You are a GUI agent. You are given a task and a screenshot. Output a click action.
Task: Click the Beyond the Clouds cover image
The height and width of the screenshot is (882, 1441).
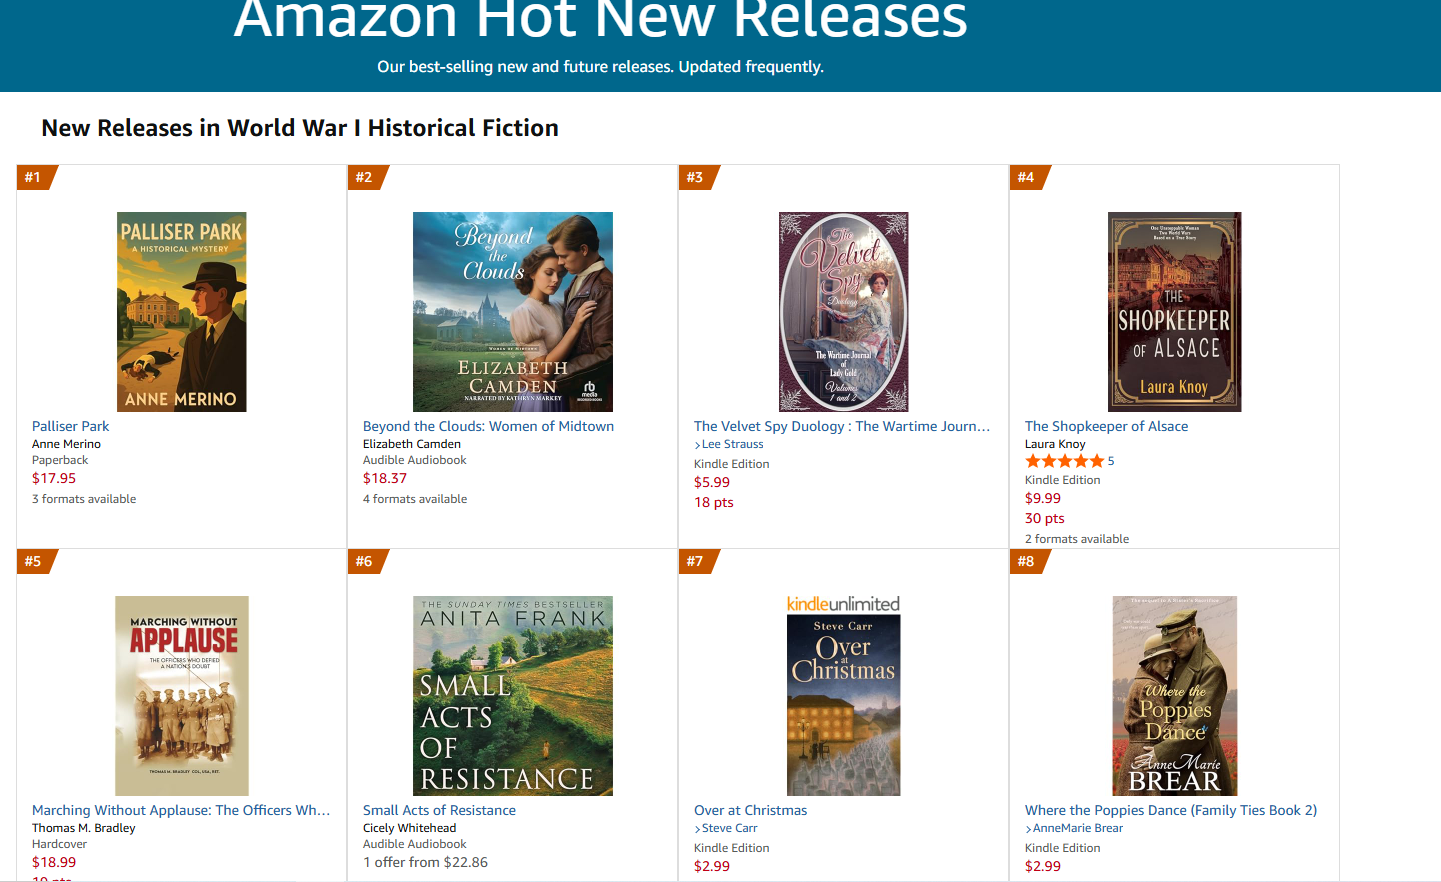click(512, 311)
